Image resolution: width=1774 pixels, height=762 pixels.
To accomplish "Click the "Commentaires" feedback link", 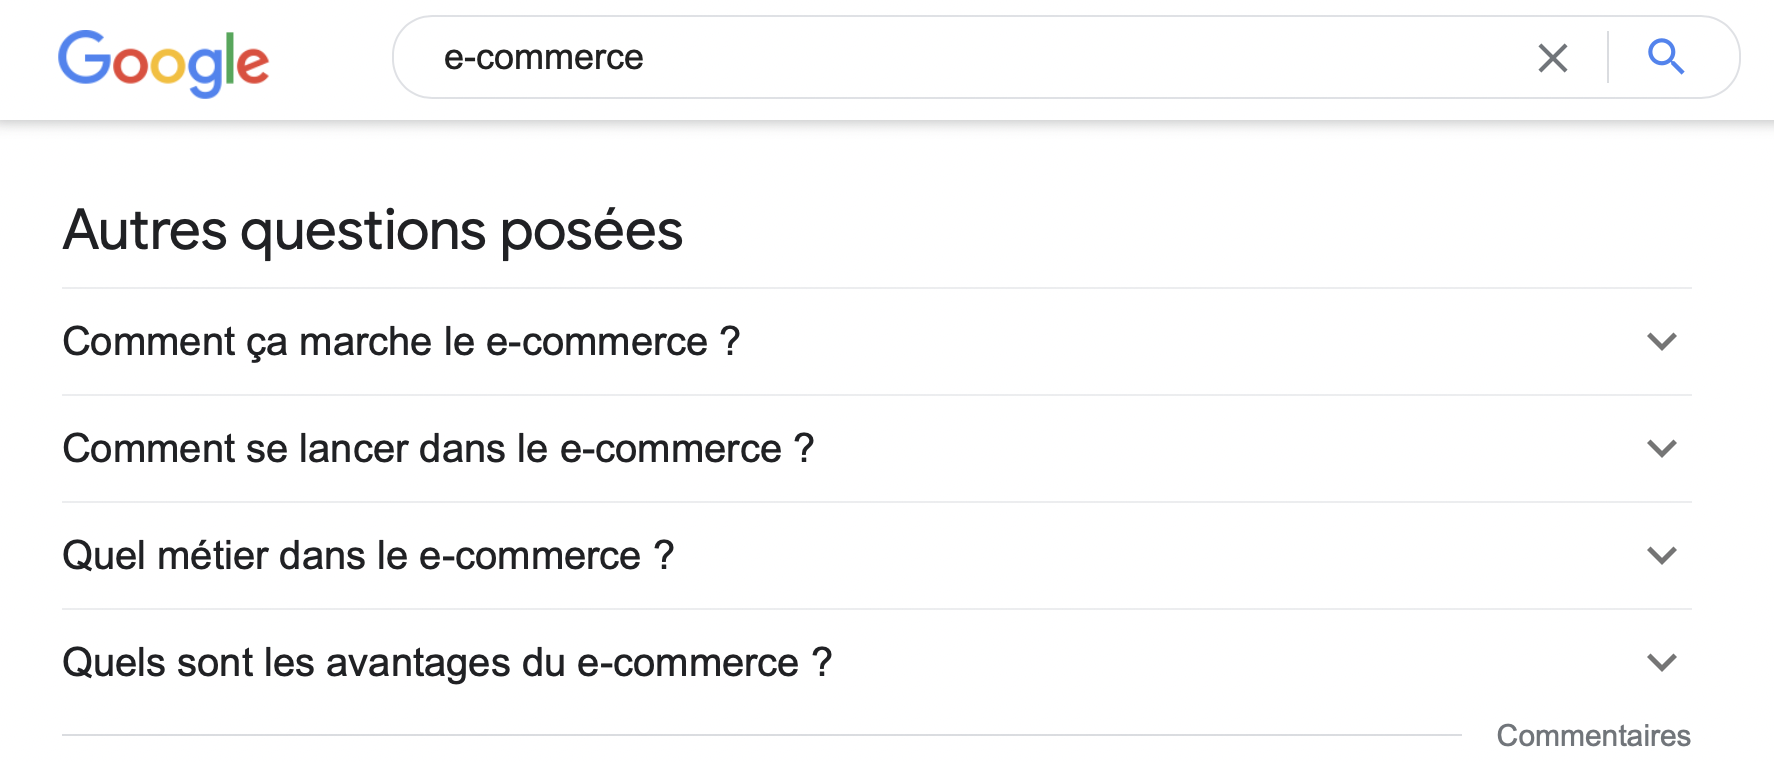I will [1593, 736].
